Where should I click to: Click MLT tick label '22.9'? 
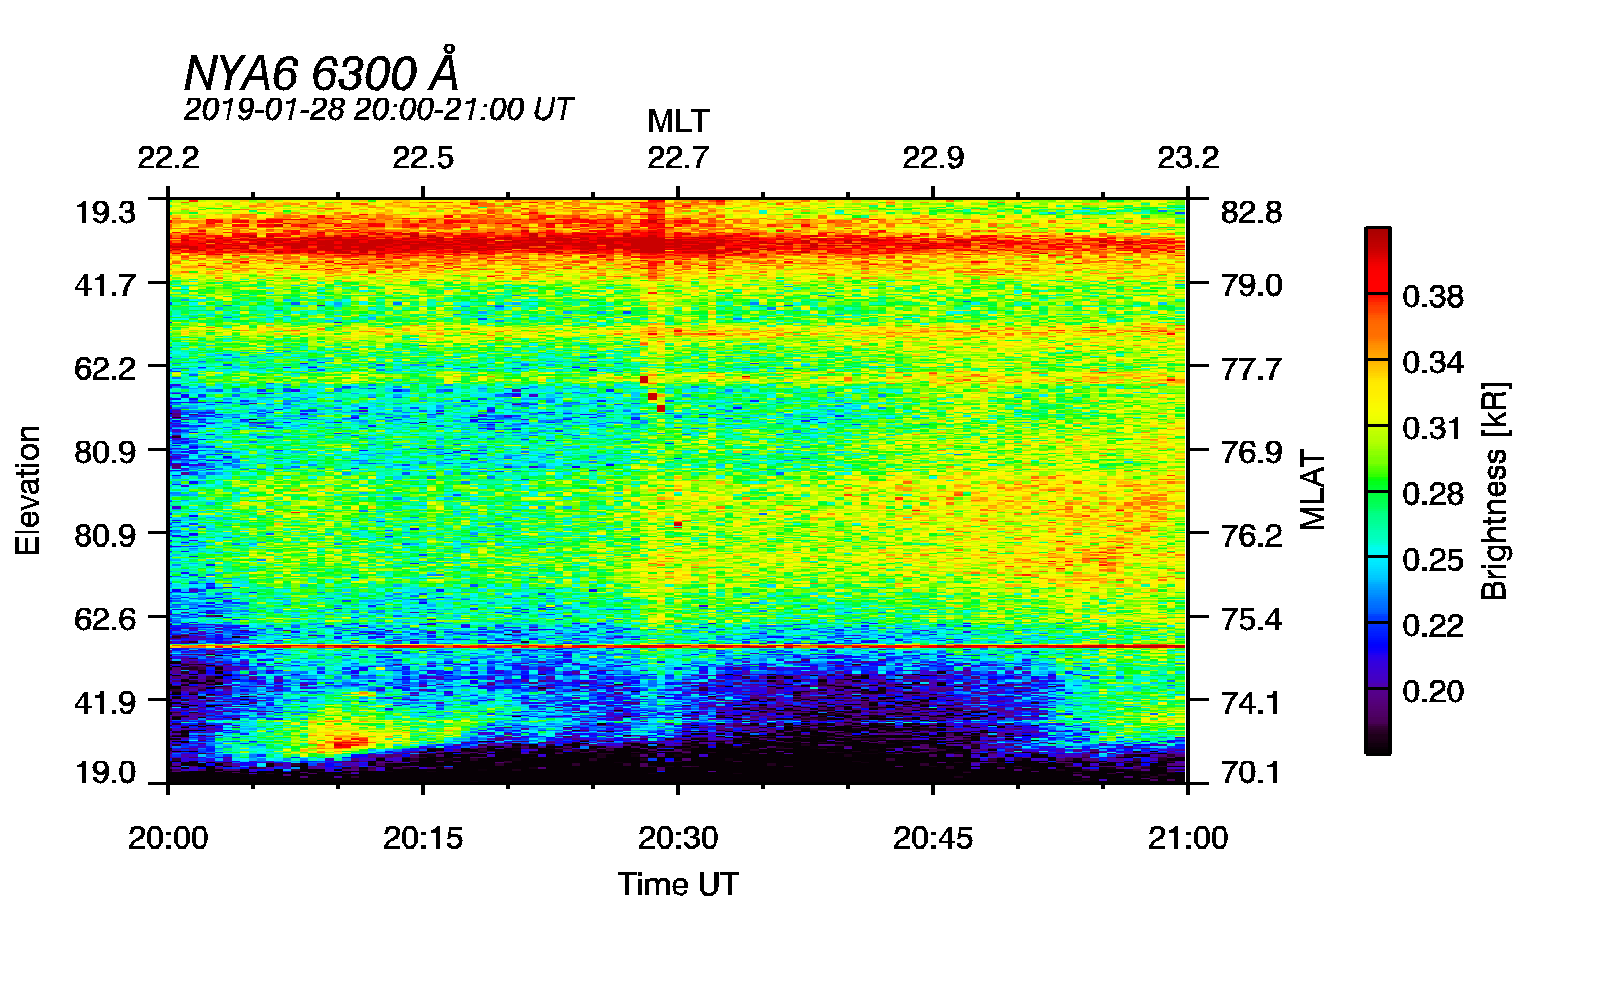click(933, 158)
